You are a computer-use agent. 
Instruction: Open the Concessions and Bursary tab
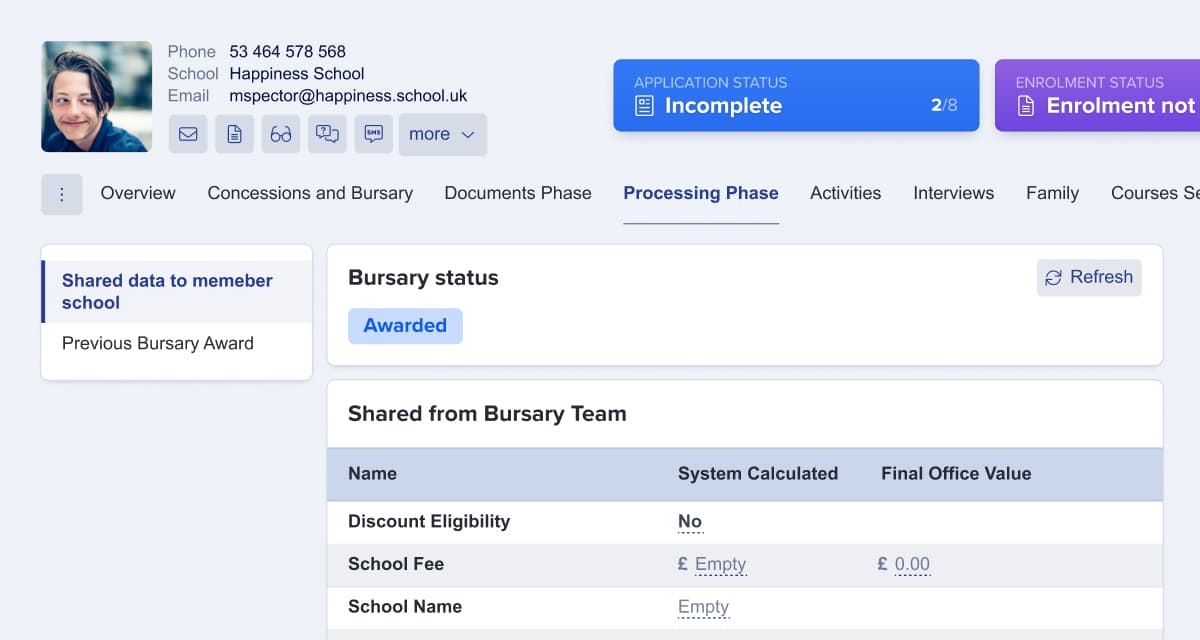(x=310, y=193)
